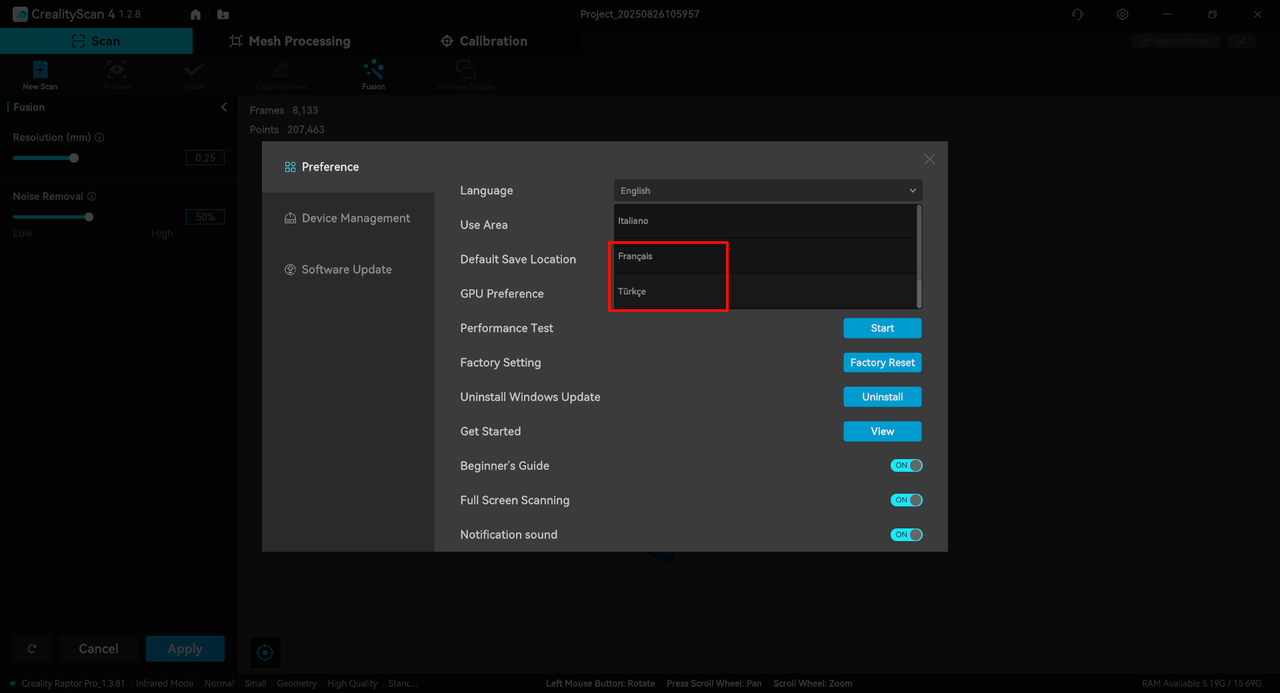The height and width of the screenshot is (693, 1280).
Task: Disable Full Screen Scanning switch
Action: (906, 500)
